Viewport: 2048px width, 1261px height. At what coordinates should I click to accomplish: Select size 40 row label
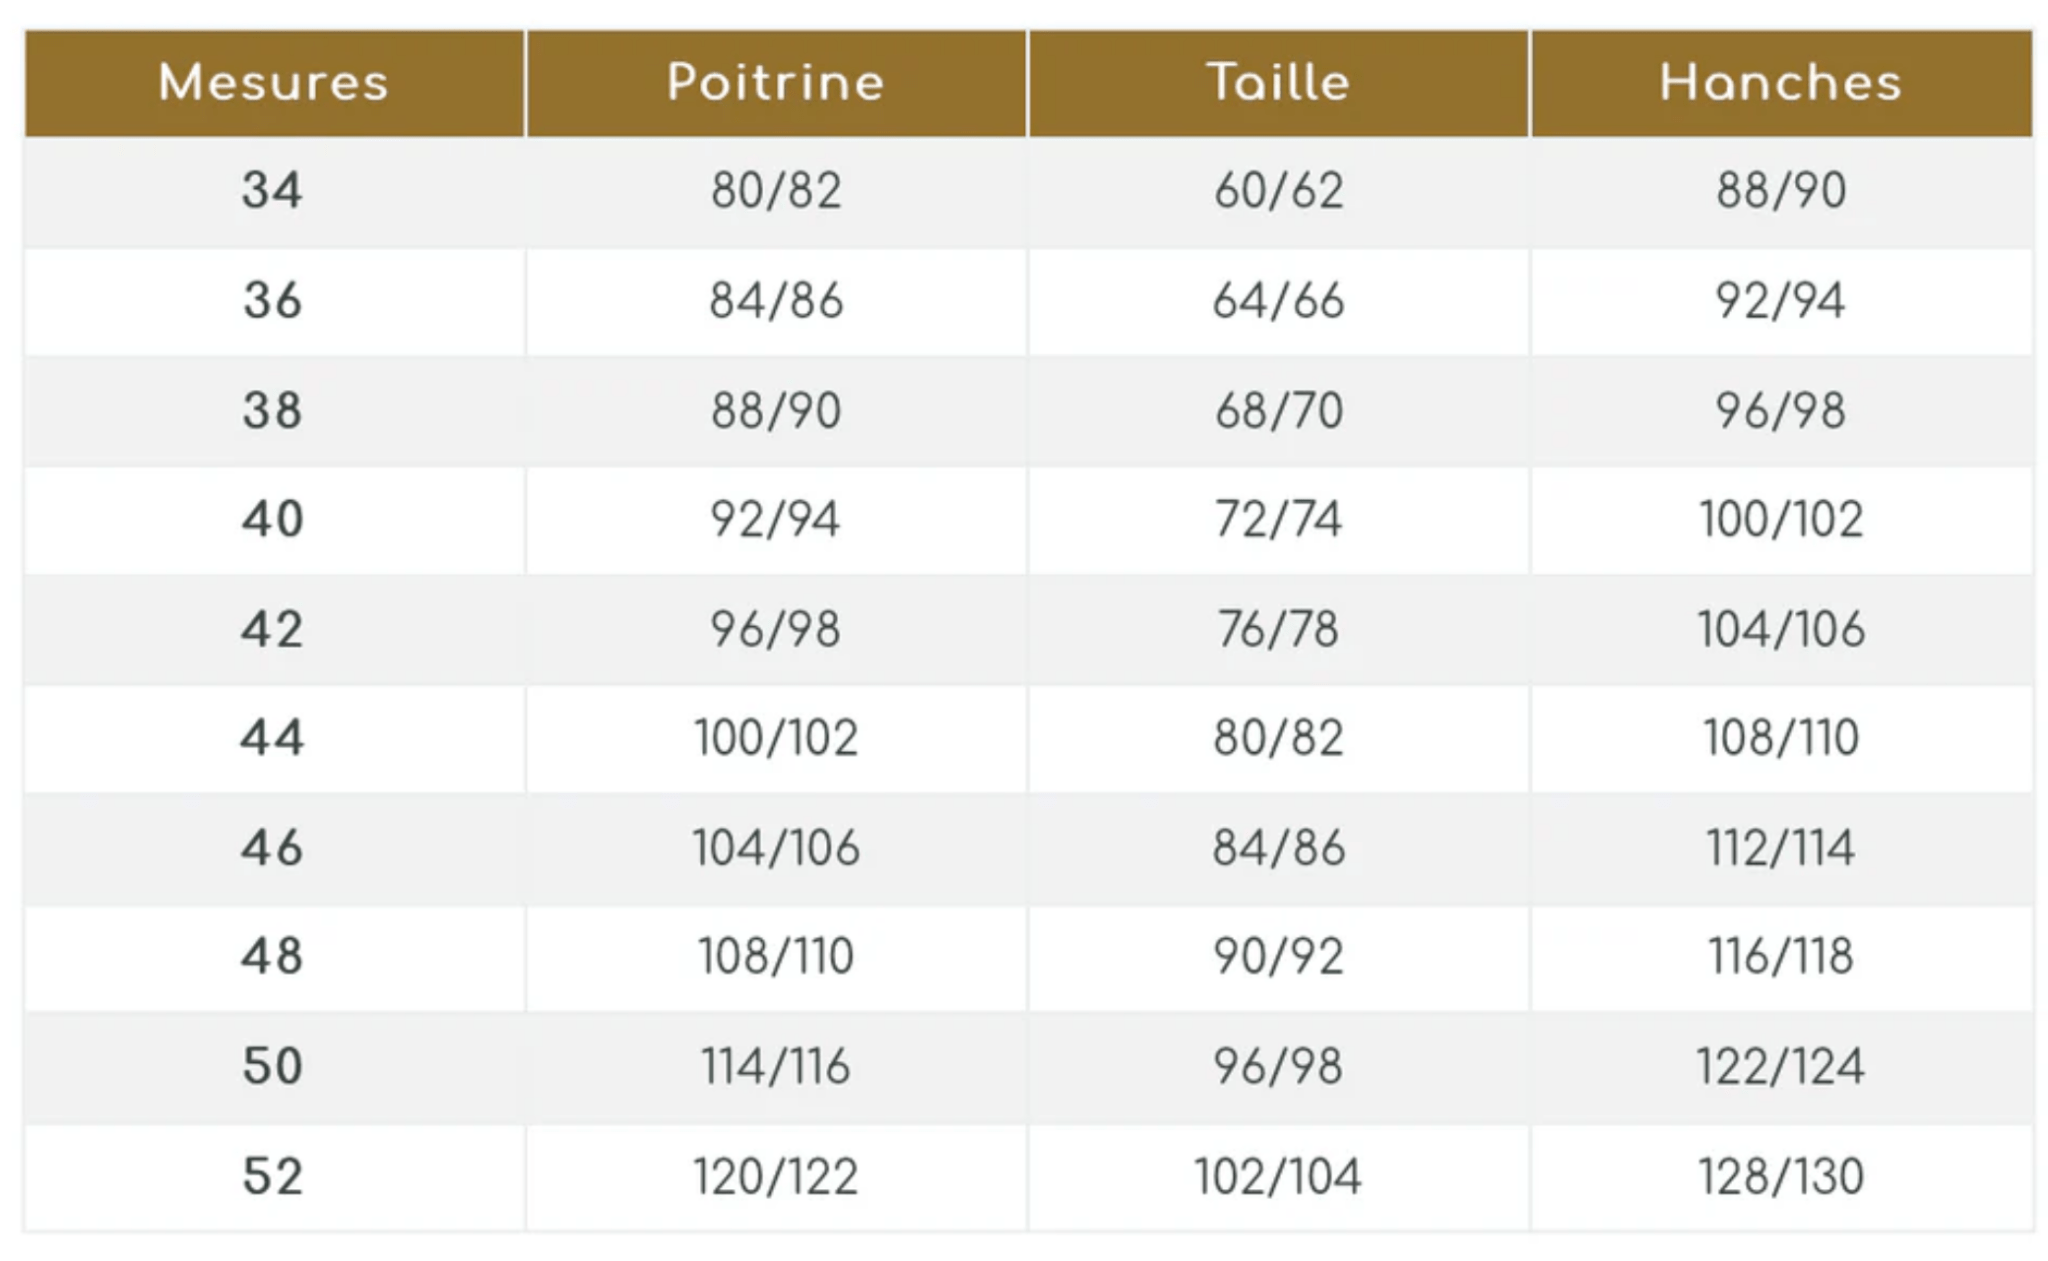coord(272,519)
